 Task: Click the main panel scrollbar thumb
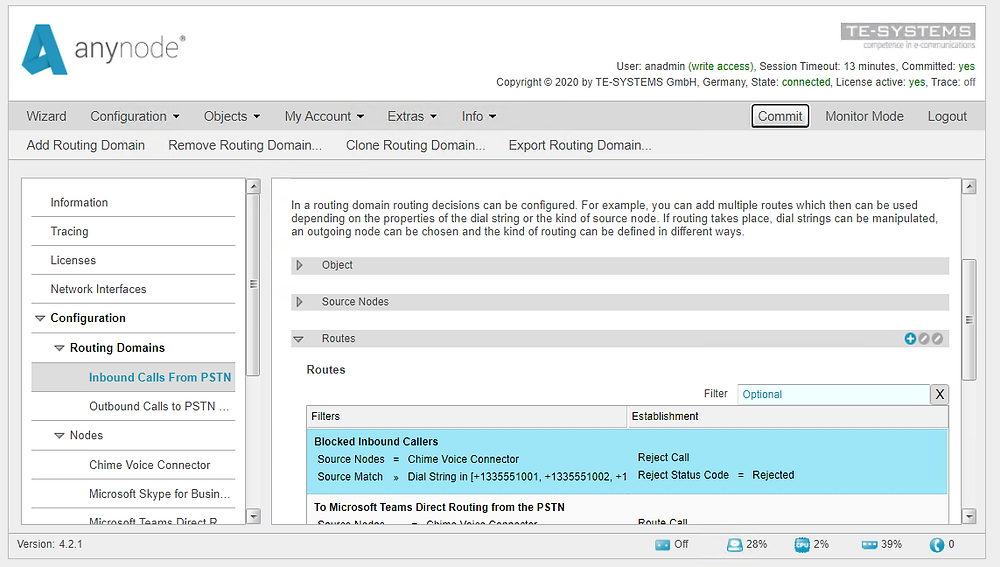969,320
